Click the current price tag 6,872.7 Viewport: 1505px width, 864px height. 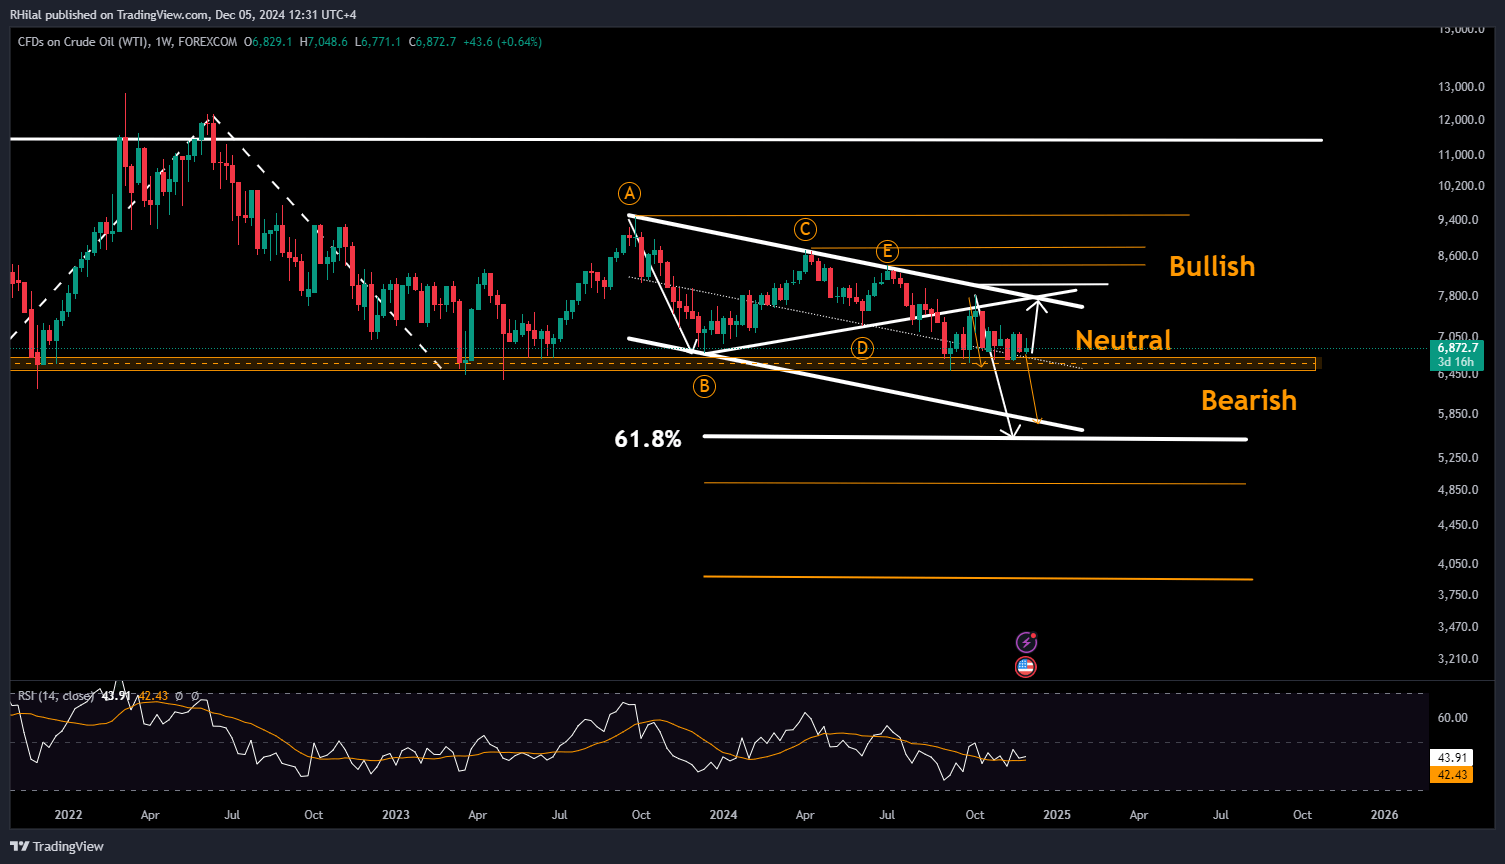click(1456, 348)
